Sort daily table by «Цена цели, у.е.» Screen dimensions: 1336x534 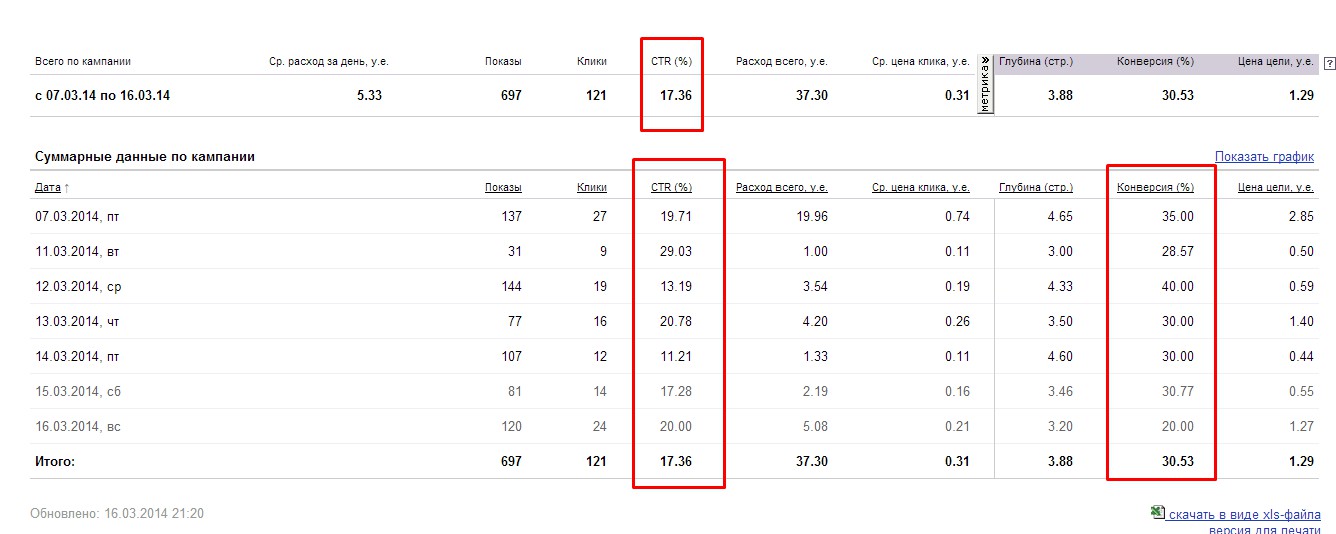tap(1275, 187)
